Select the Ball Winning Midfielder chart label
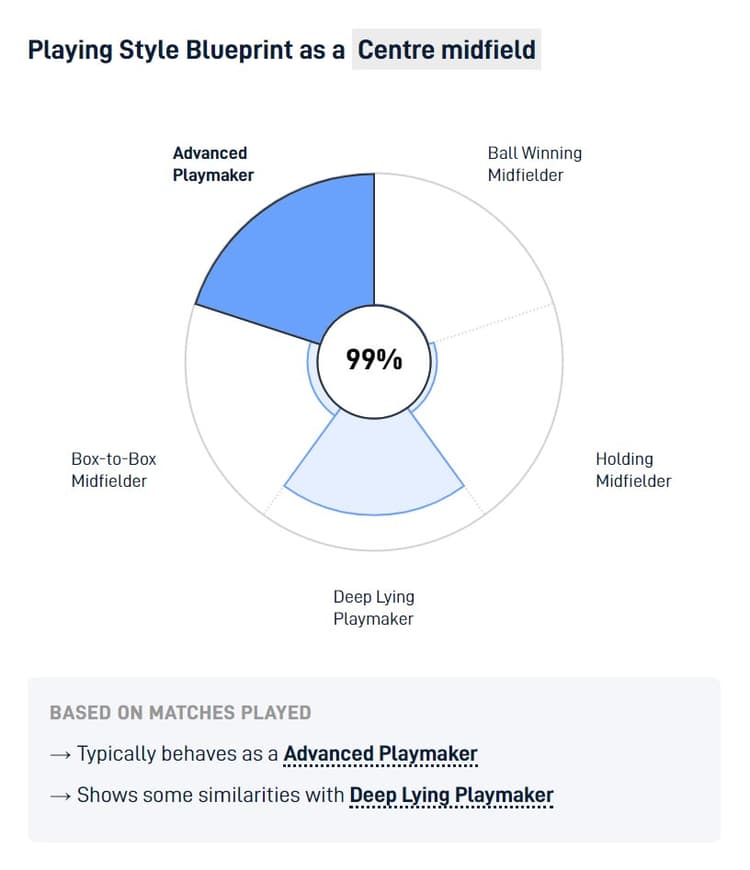Viewport: 750px width, 870px height. coord(534,164)
